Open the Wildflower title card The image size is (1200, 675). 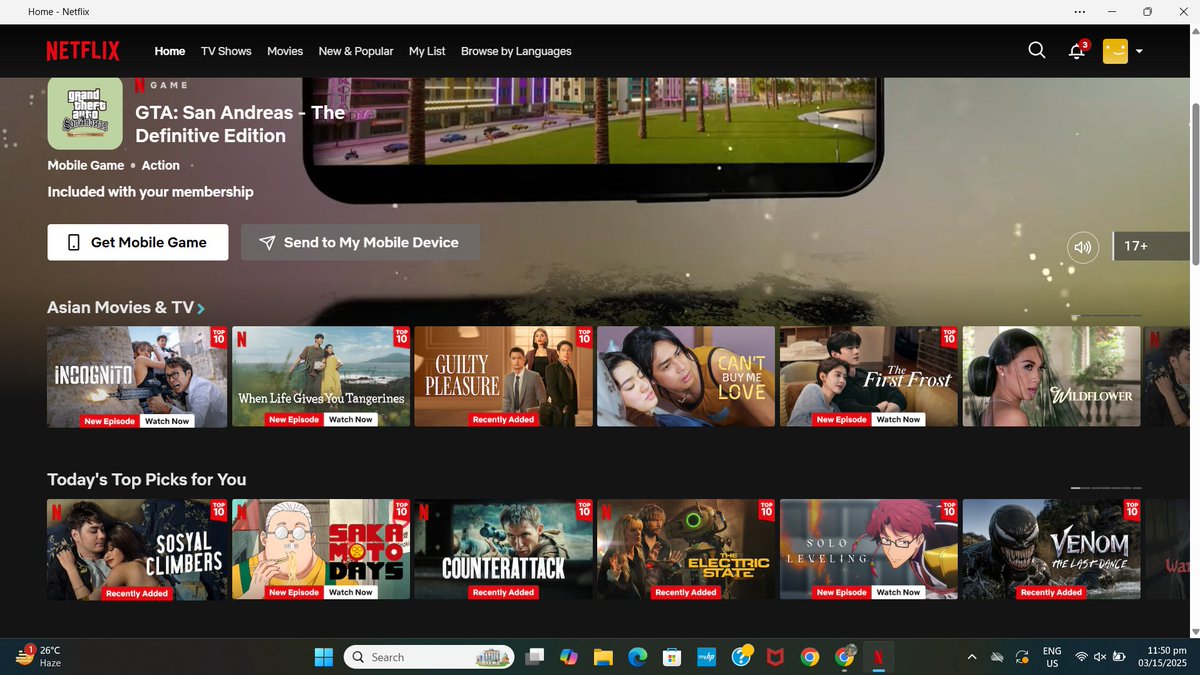click(x=1051, y=377)
